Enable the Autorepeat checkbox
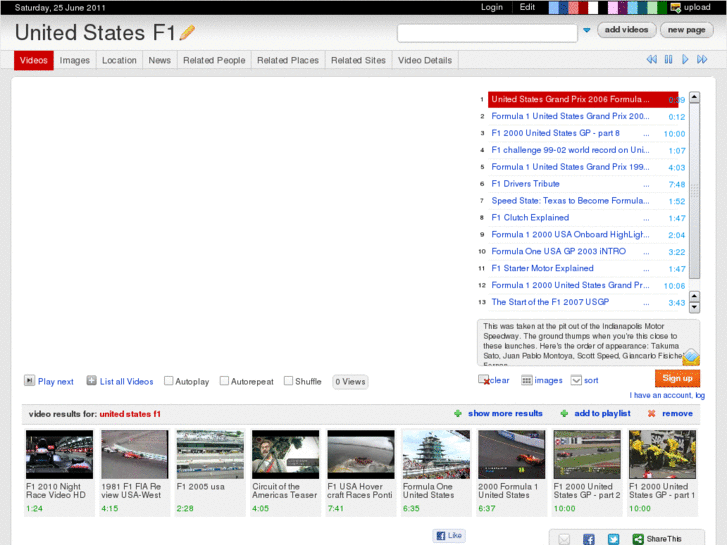The width and height of the screenshot is (727, 545). [x=224, y=381]
